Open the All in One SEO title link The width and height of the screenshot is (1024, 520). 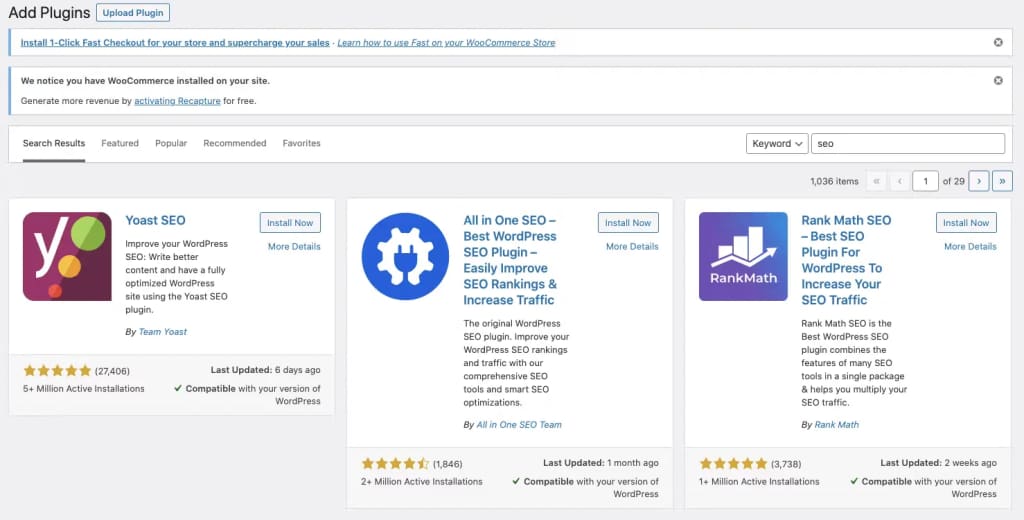click(510, 260)
